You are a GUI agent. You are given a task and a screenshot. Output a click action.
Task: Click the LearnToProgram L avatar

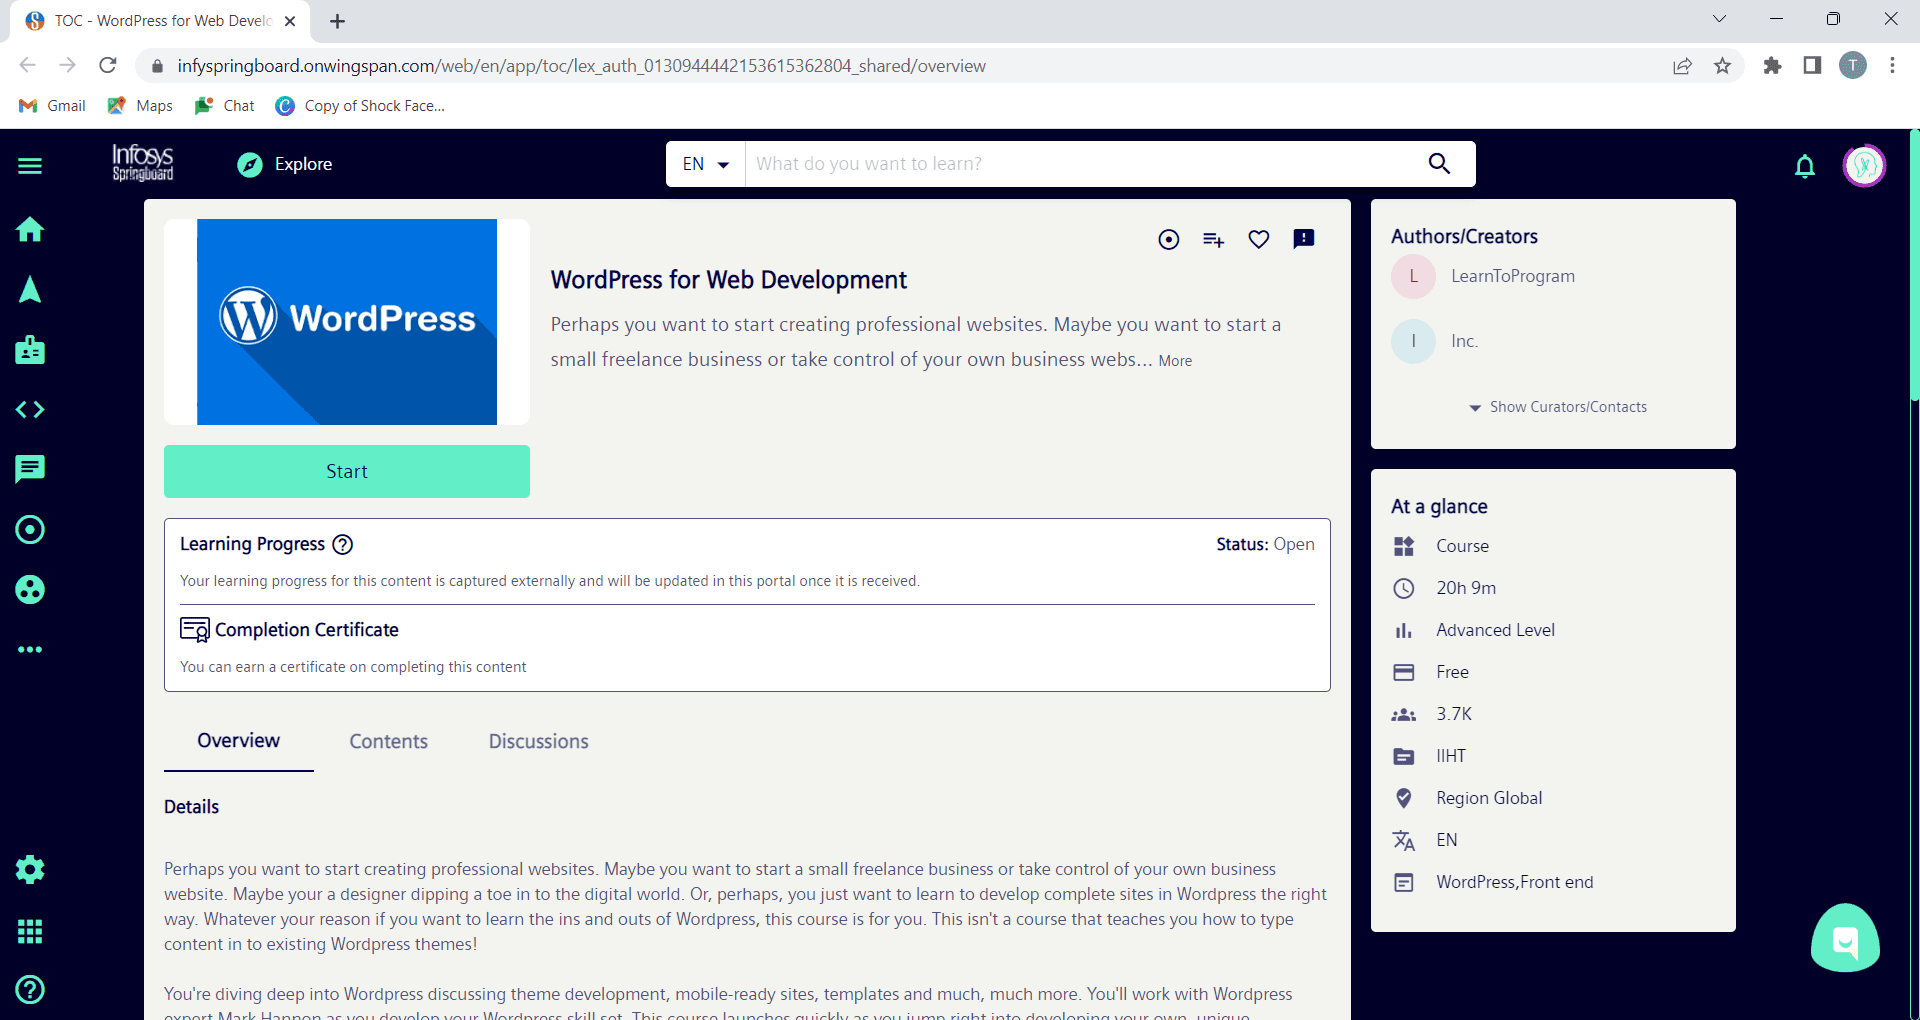[x=1413, y=276]
